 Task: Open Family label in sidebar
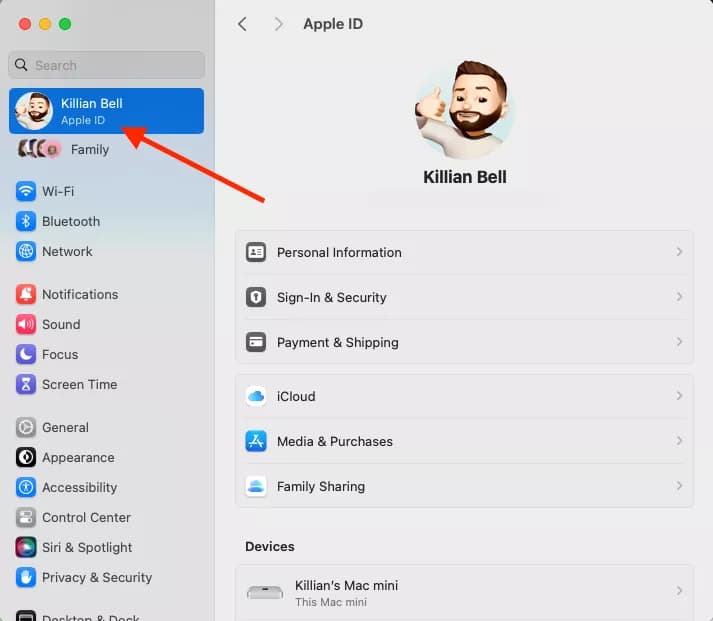tap(90, 150)
